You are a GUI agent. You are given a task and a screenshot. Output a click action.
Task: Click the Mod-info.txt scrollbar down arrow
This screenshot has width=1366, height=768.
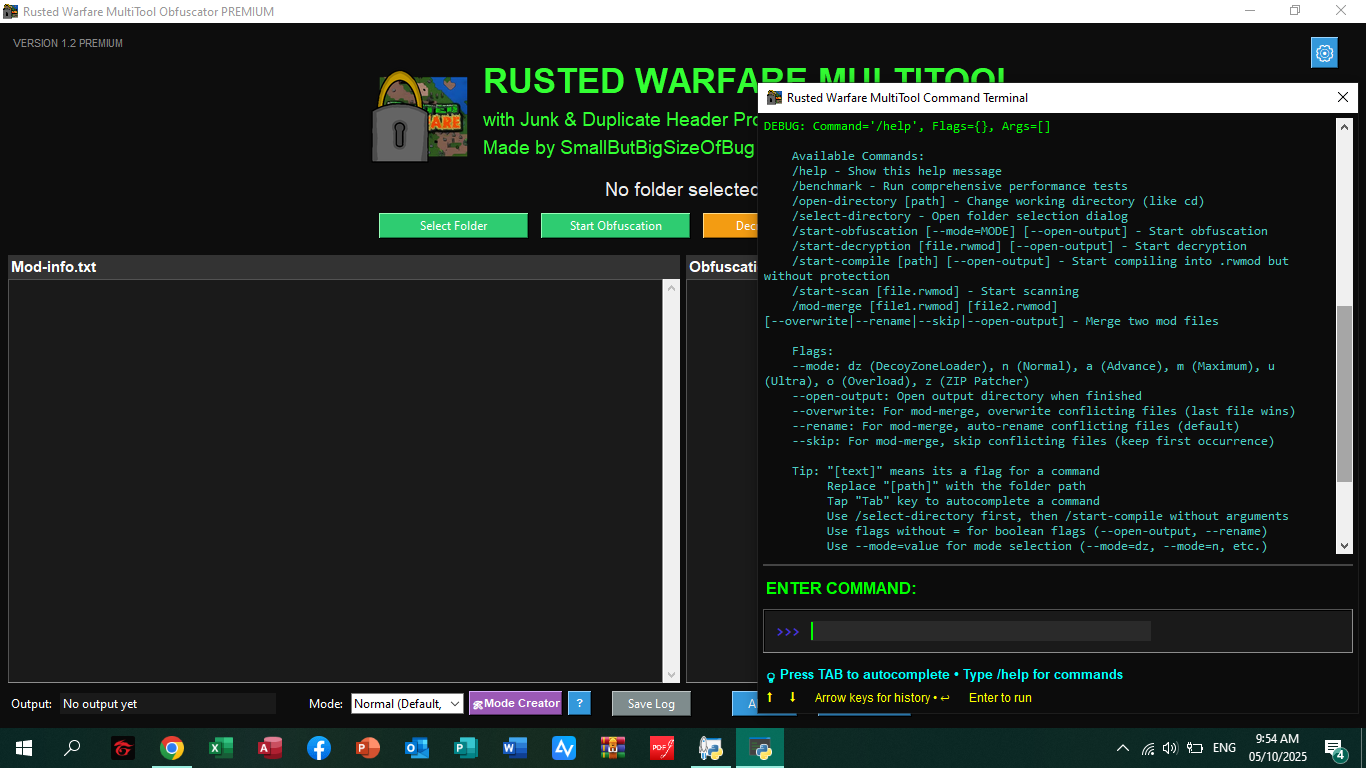click(x=671, y=674)
